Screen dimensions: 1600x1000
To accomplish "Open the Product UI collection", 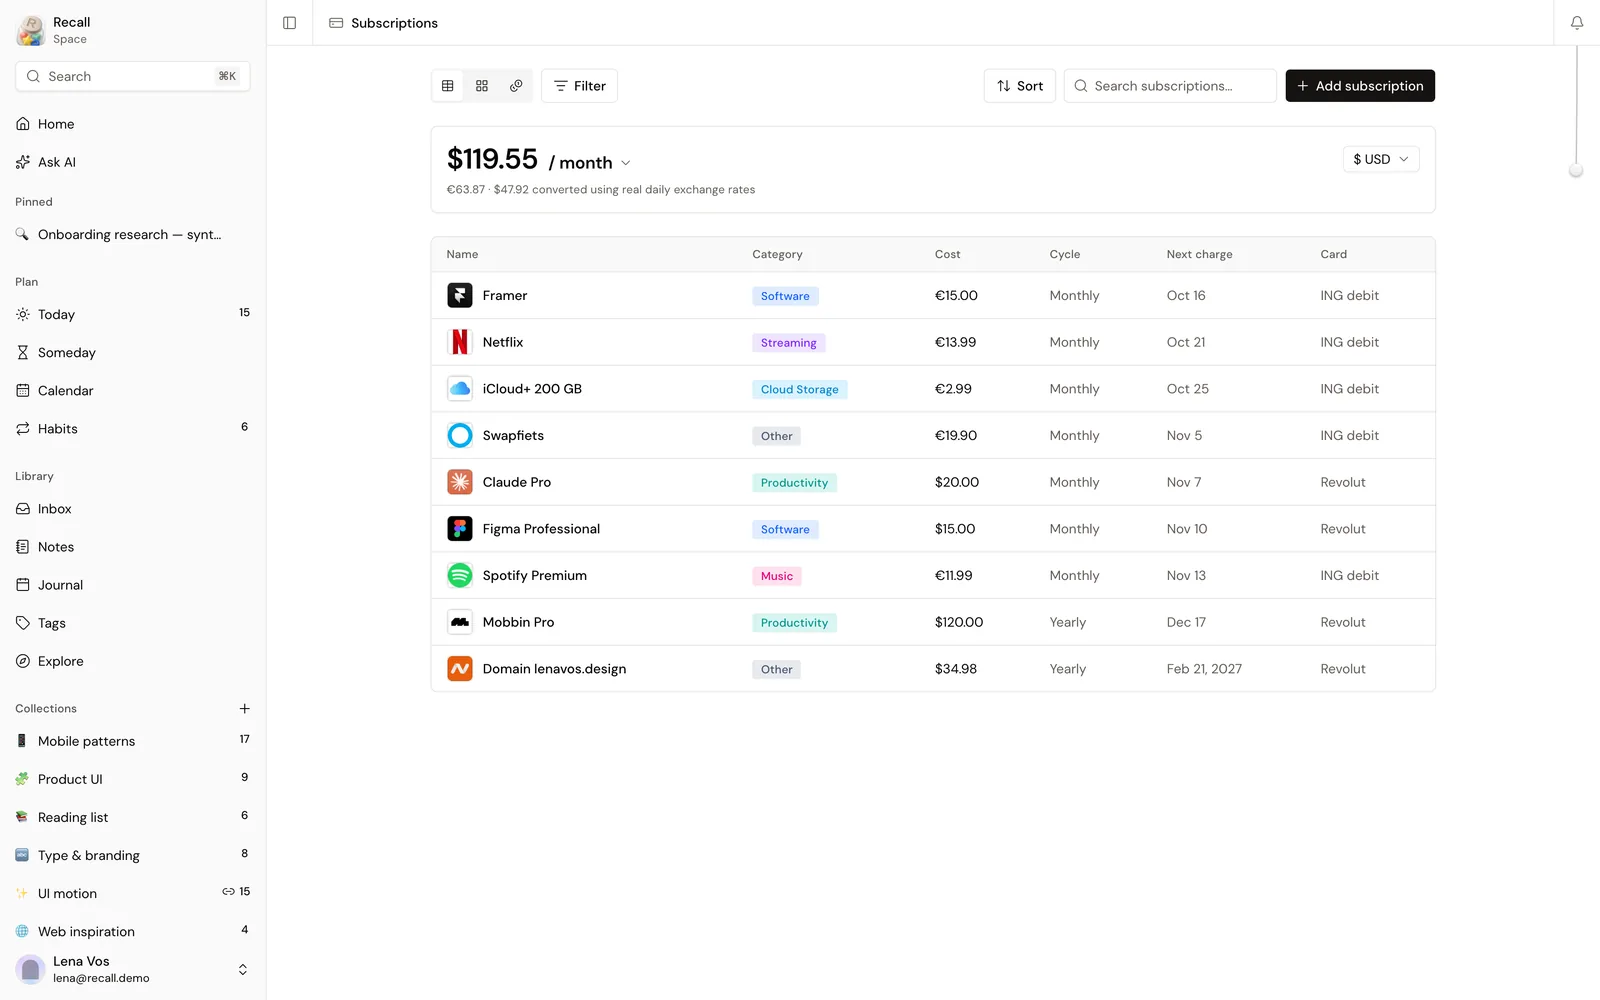I will pyautogui.click(x=133, y=779).
